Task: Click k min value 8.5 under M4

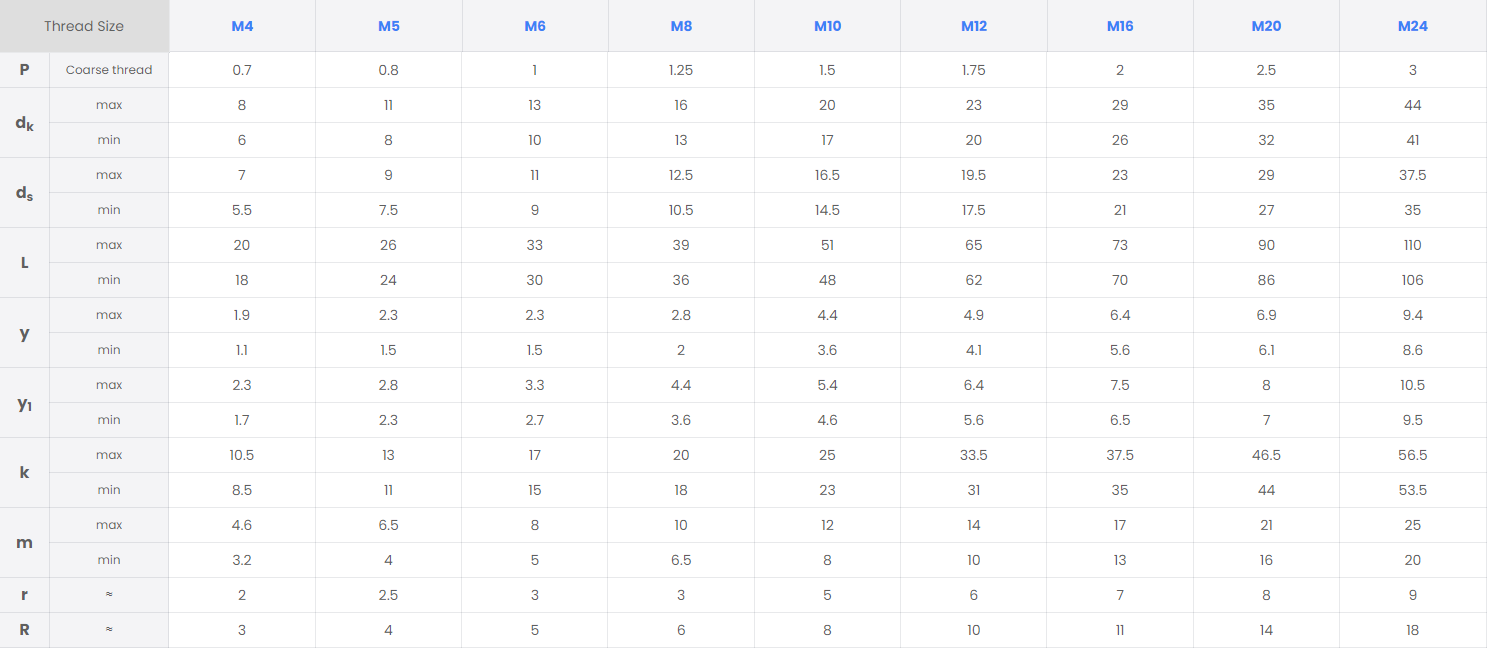Action: click(242, 490)
